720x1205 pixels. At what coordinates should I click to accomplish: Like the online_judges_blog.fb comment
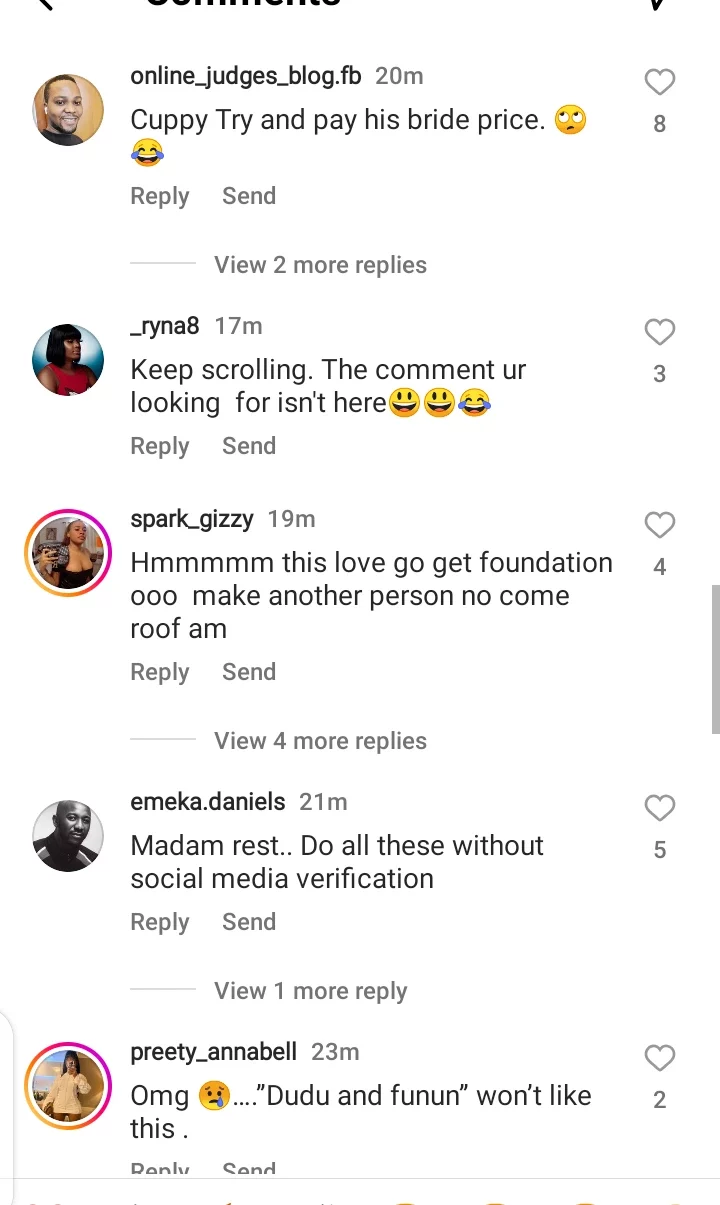click(659, 82)
